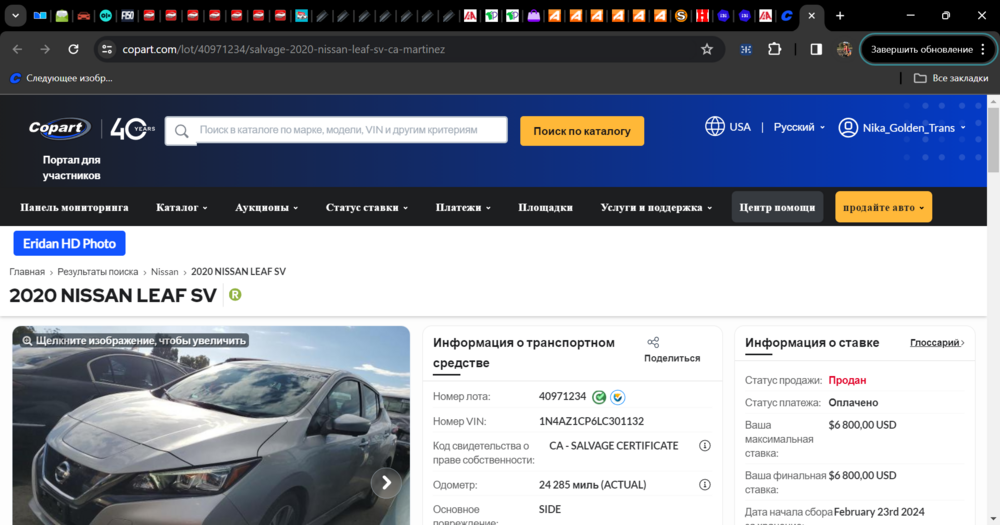Close the active Copart lot tab
Screen dimensions: 1000x525
811,16
